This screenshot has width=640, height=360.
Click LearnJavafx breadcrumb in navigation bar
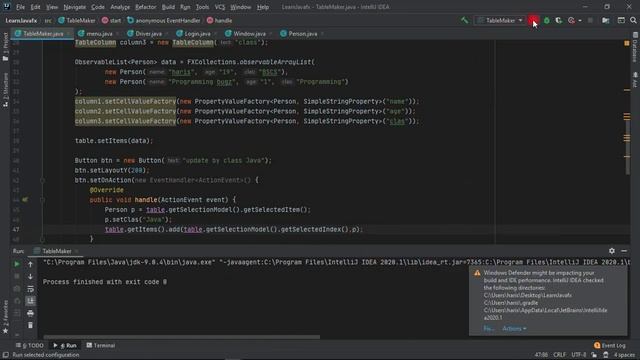click(x=21, y=20)
